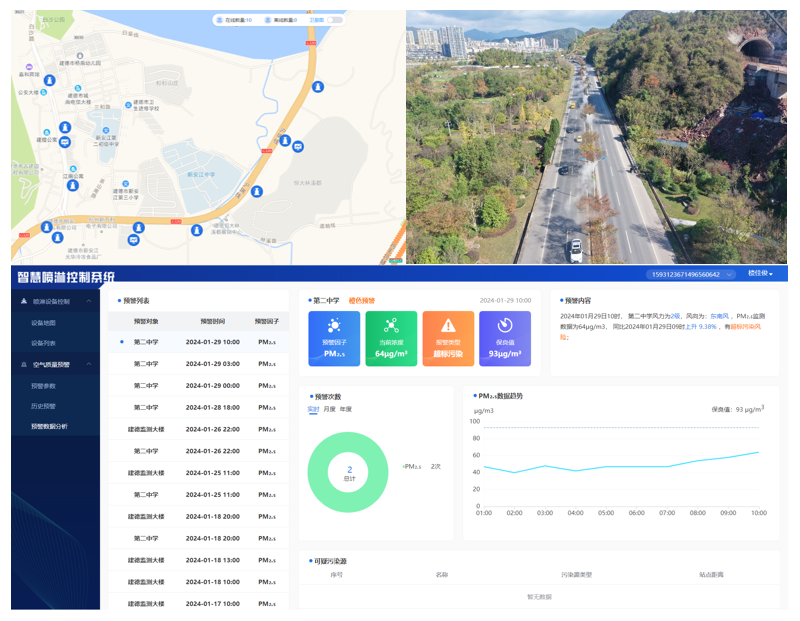Select northernmost spray marker east of the highway

(x=318, y=87)
